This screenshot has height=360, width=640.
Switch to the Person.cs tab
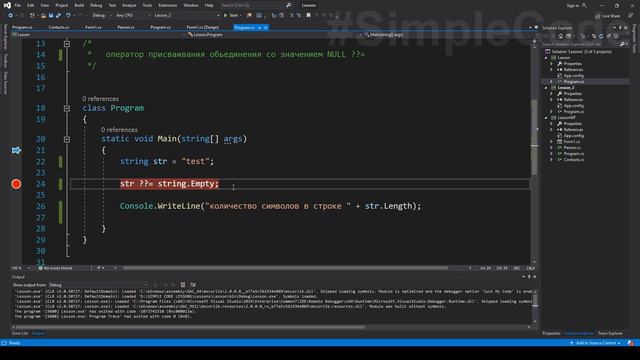tap(126, 27)
